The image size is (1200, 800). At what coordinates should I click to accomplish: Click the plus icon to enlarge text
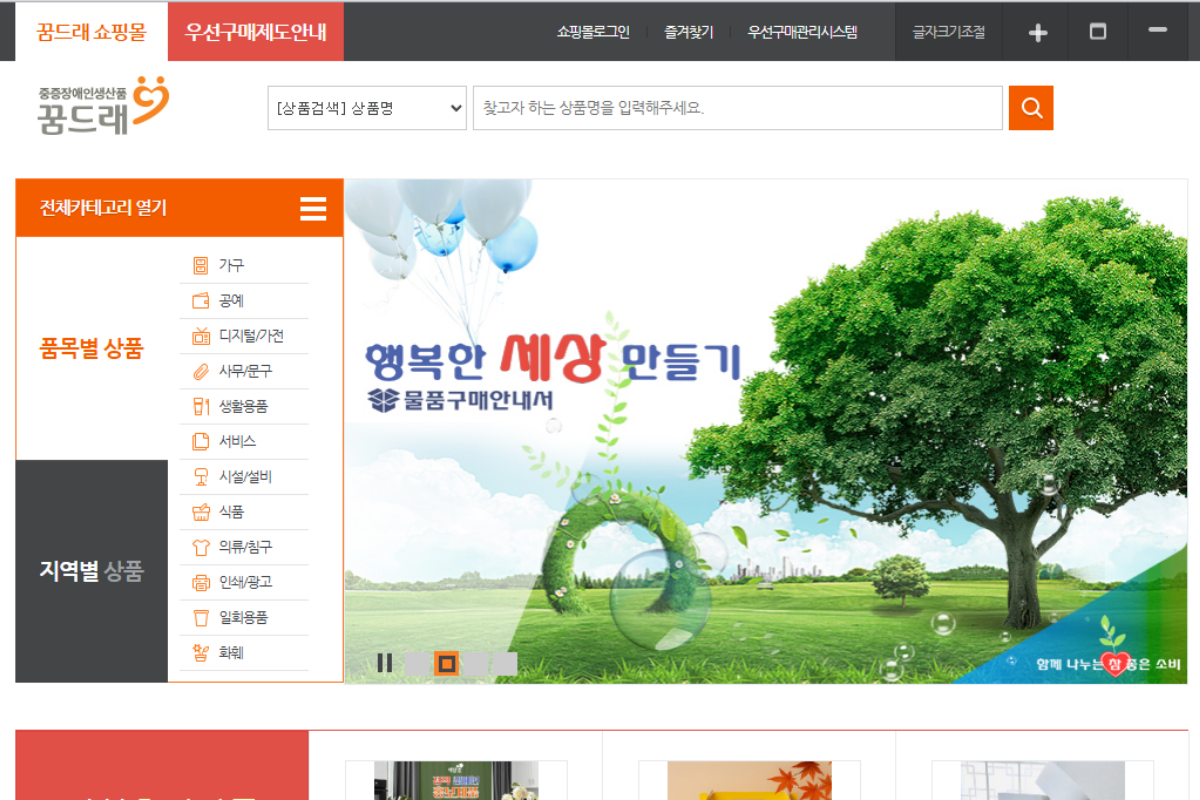point(1038,32)
